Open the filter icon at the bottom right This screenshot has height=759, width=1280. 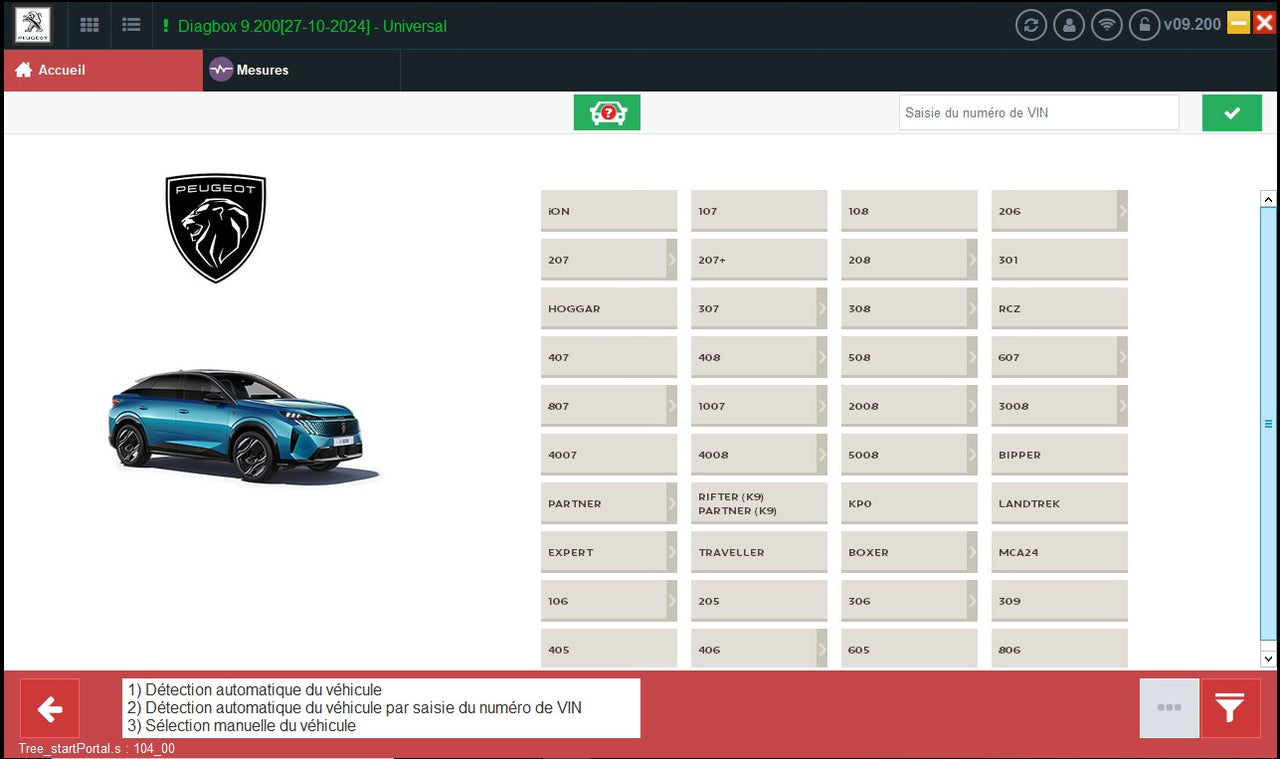[1230, 708]
